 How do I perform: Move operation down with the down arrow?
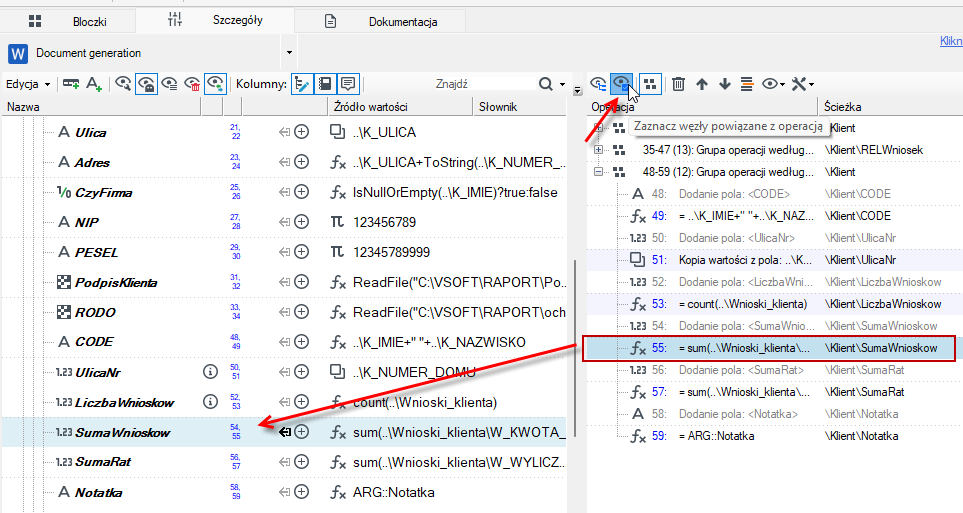click(725, 84)
